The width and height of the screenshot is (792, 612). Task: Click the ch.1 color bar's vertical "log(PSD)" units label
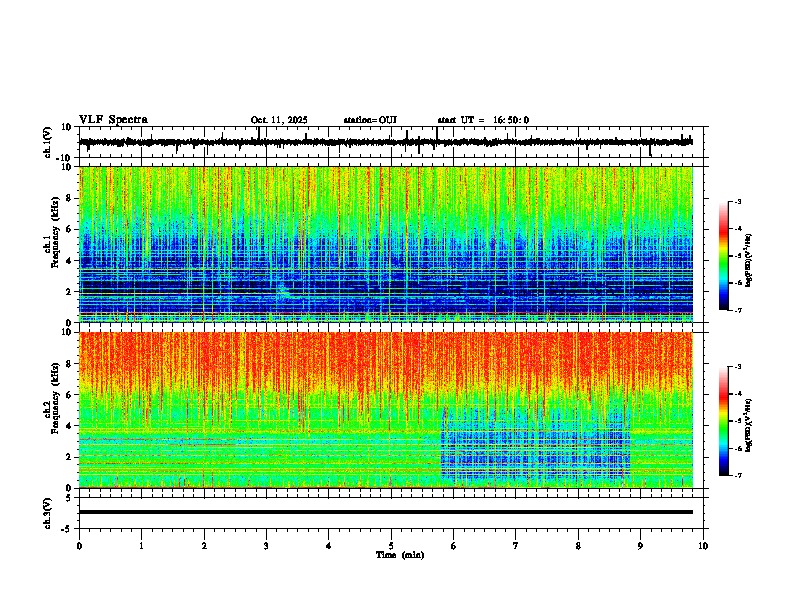[x=749, y=260]
